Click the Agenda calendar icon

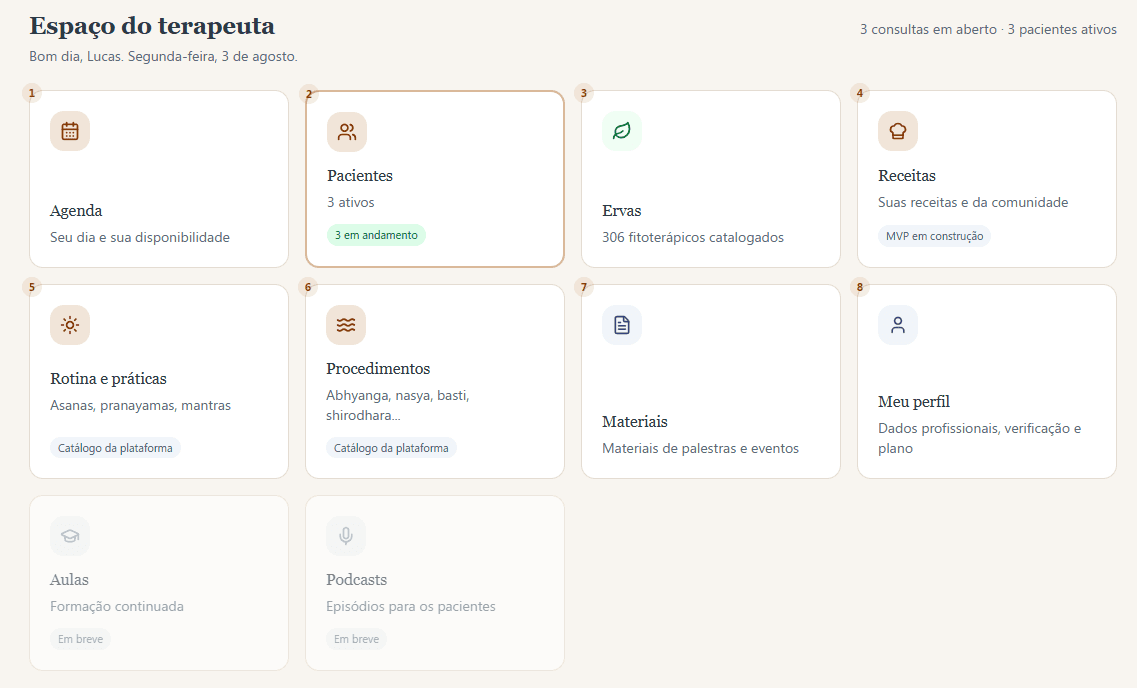pos(70,131)
